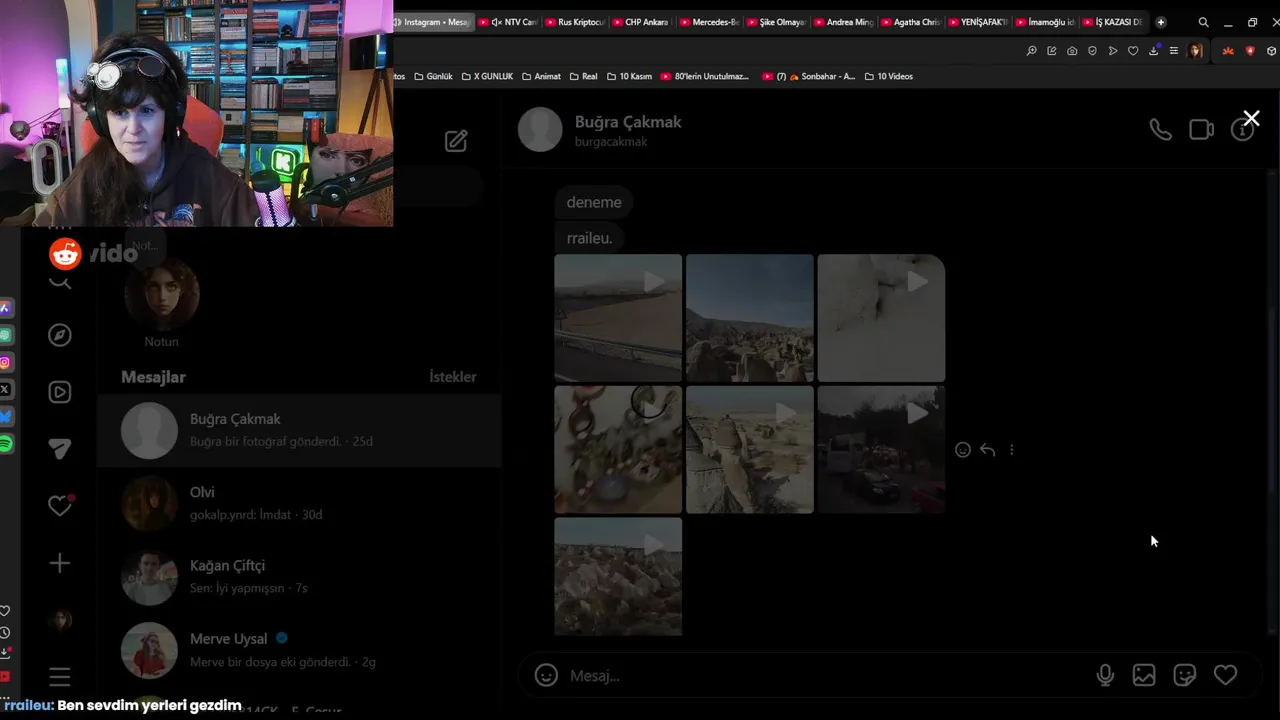Open a new browser tab

[1161, 22]
